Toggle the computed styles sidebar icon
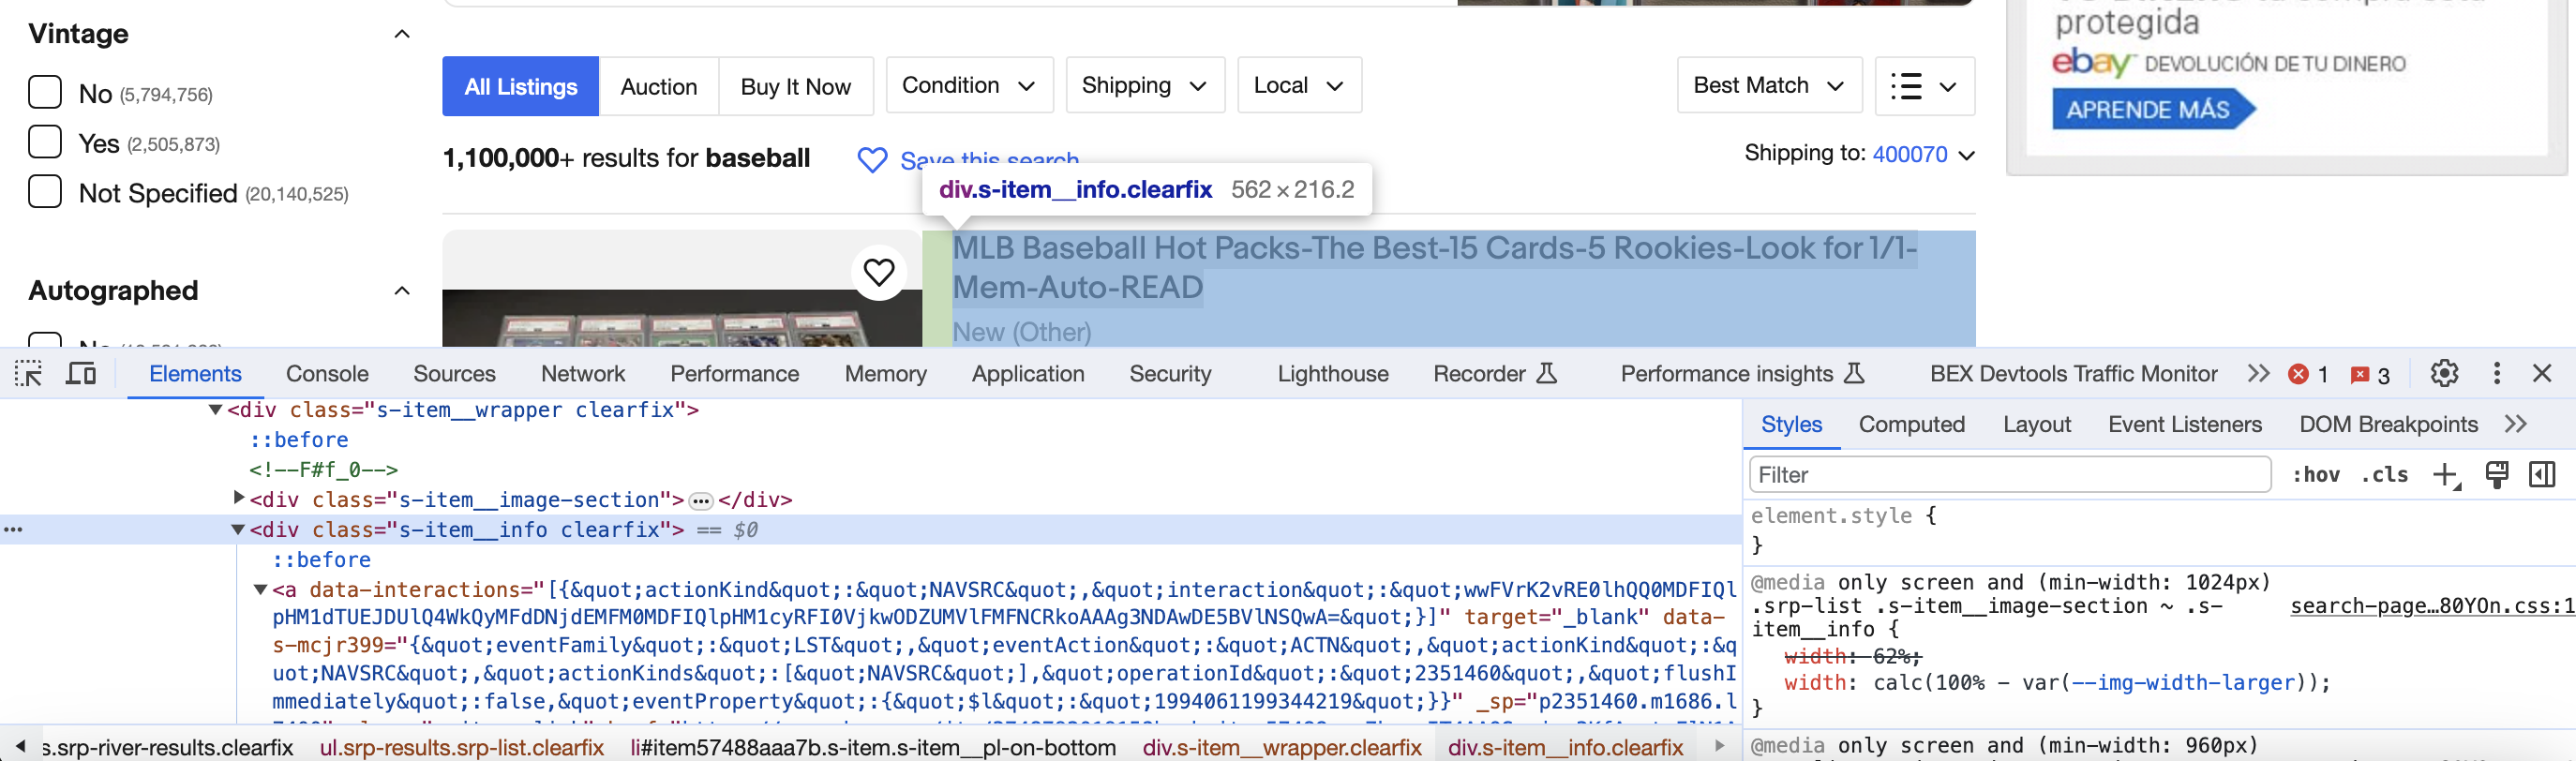This screenshot has height=761, width=2576. 2542,475
